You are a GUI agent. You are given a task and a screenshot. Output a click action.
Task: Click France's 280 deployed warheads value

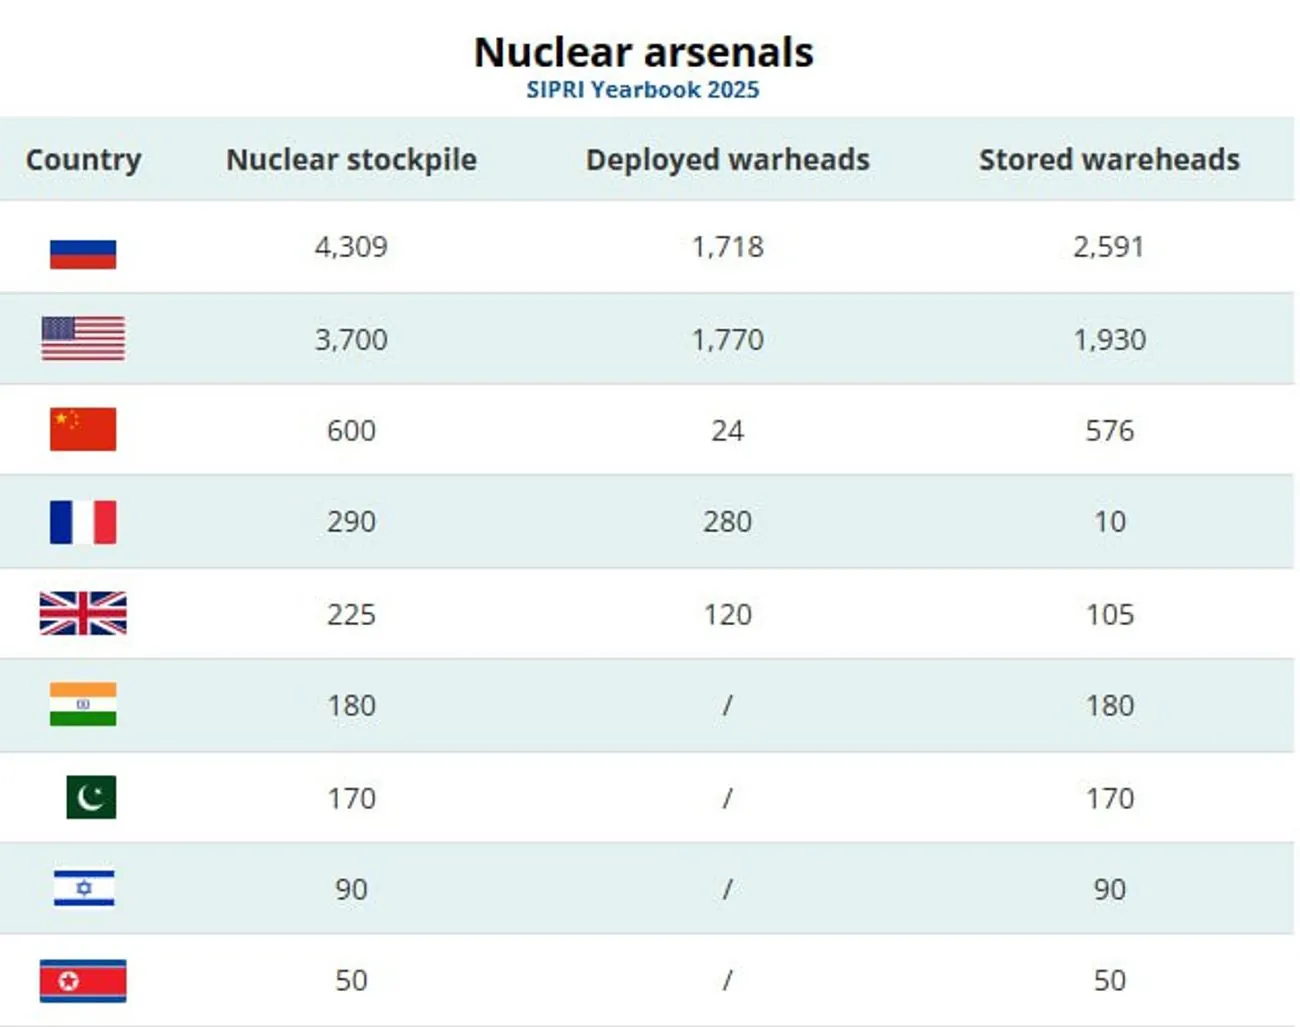(727, 522)
